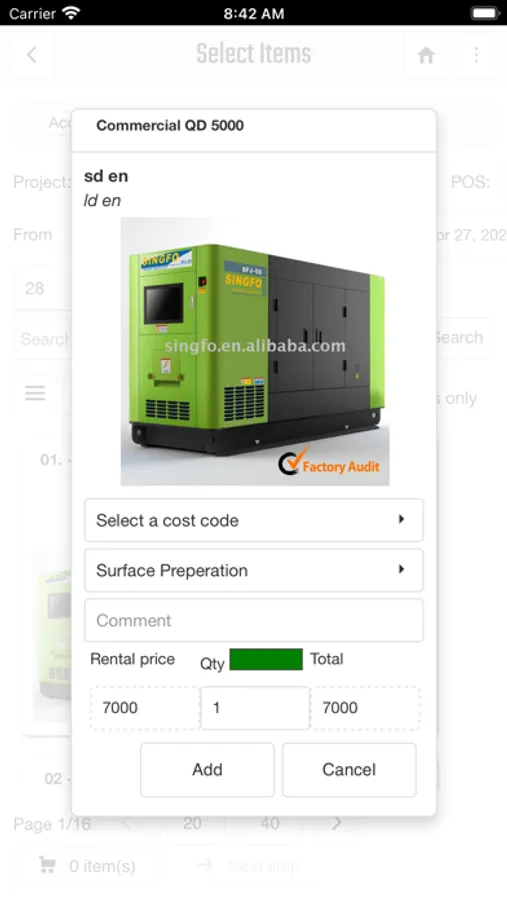Screen dimensions: 507x900
Task: Click the Cancel button
Action: pyautogui.click(x=349, y=770)
